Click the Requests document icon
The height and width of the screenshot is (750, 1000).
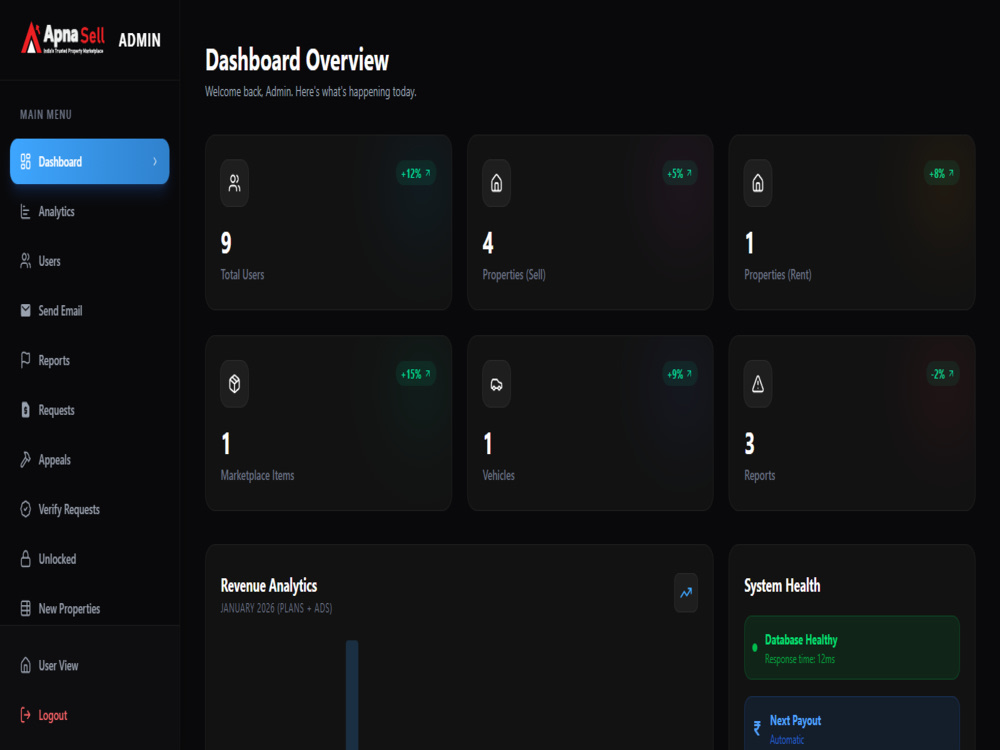click(x=26, y=410)
